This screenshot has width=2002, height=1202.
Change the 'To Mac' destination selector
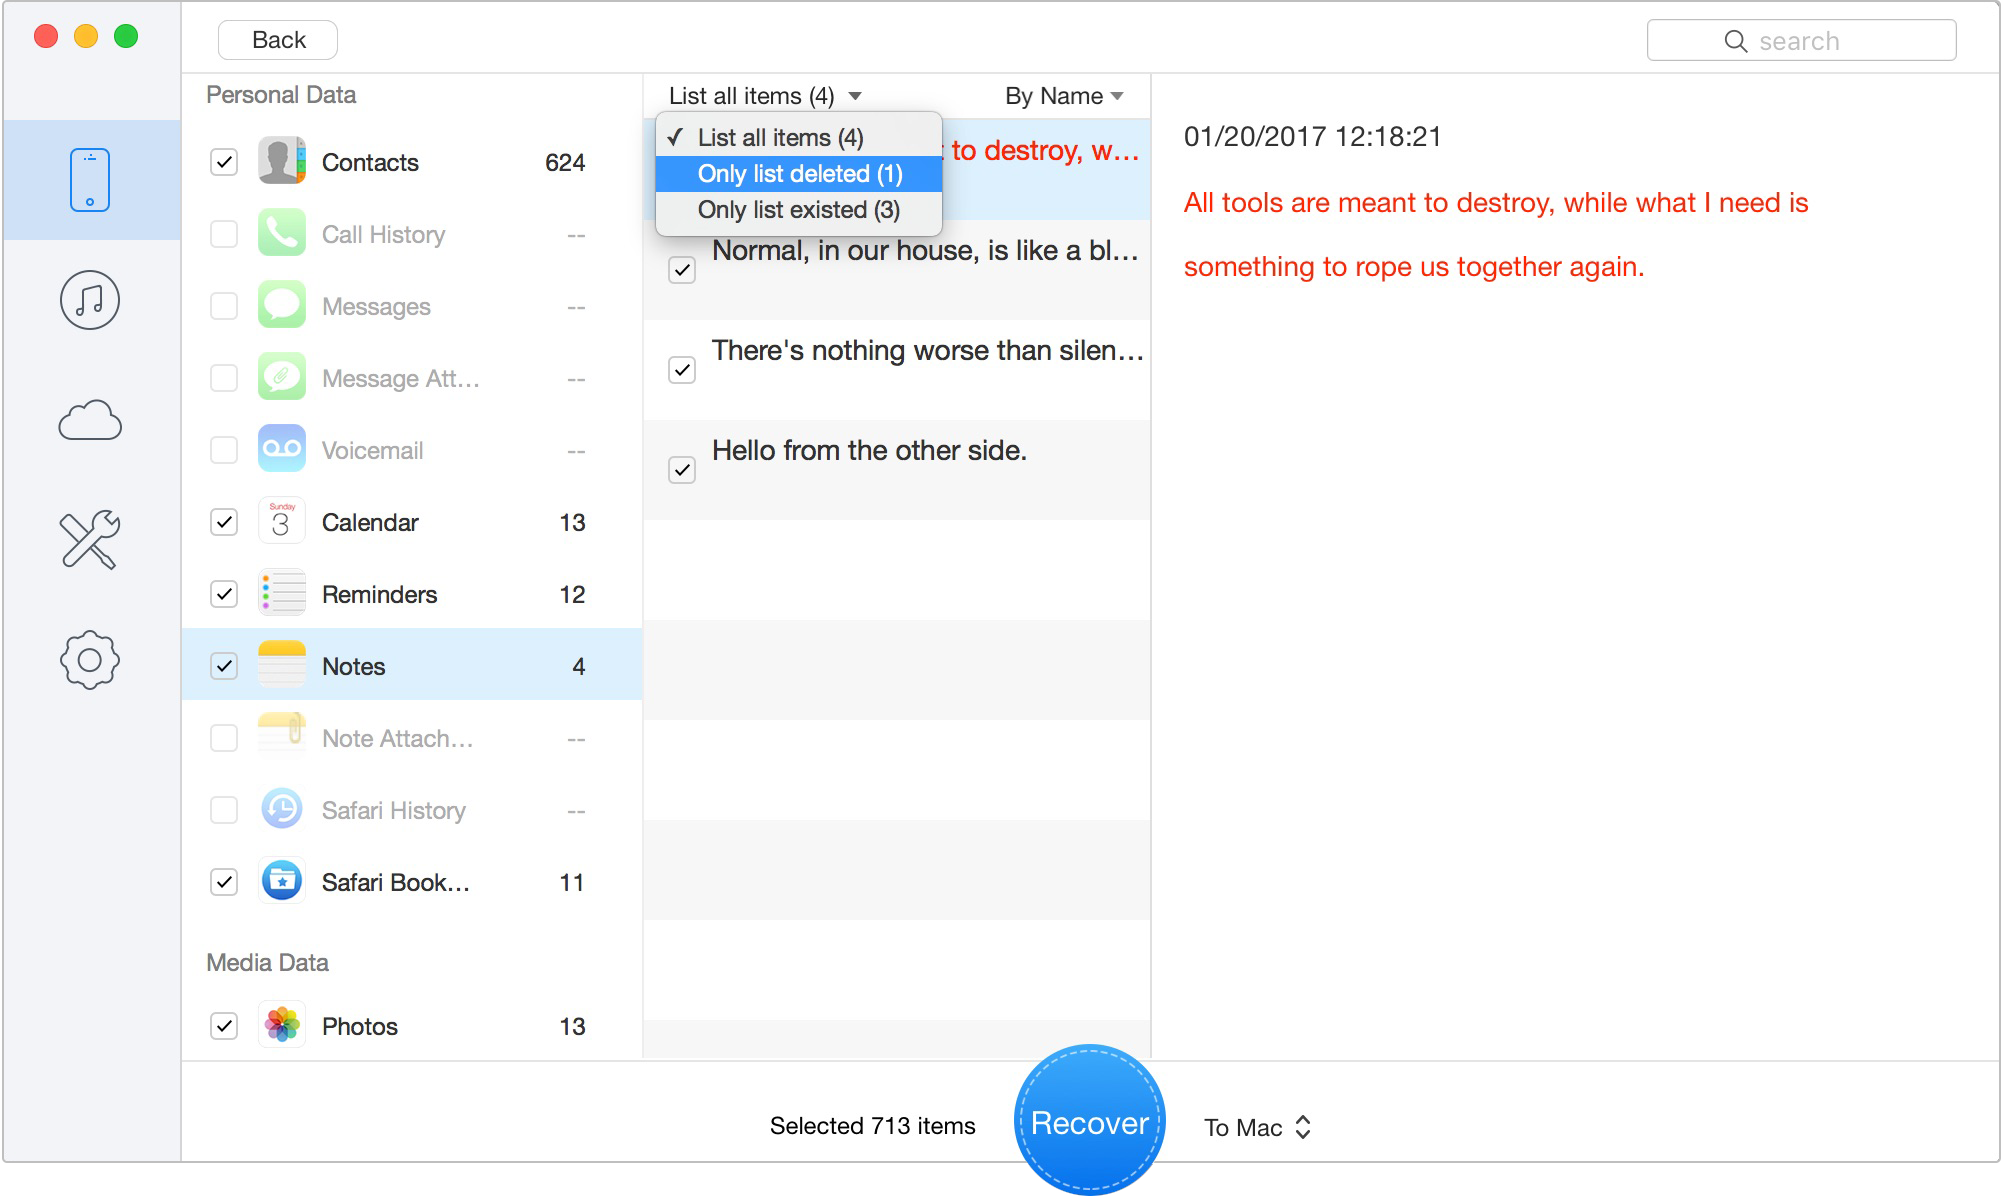1258,1128
